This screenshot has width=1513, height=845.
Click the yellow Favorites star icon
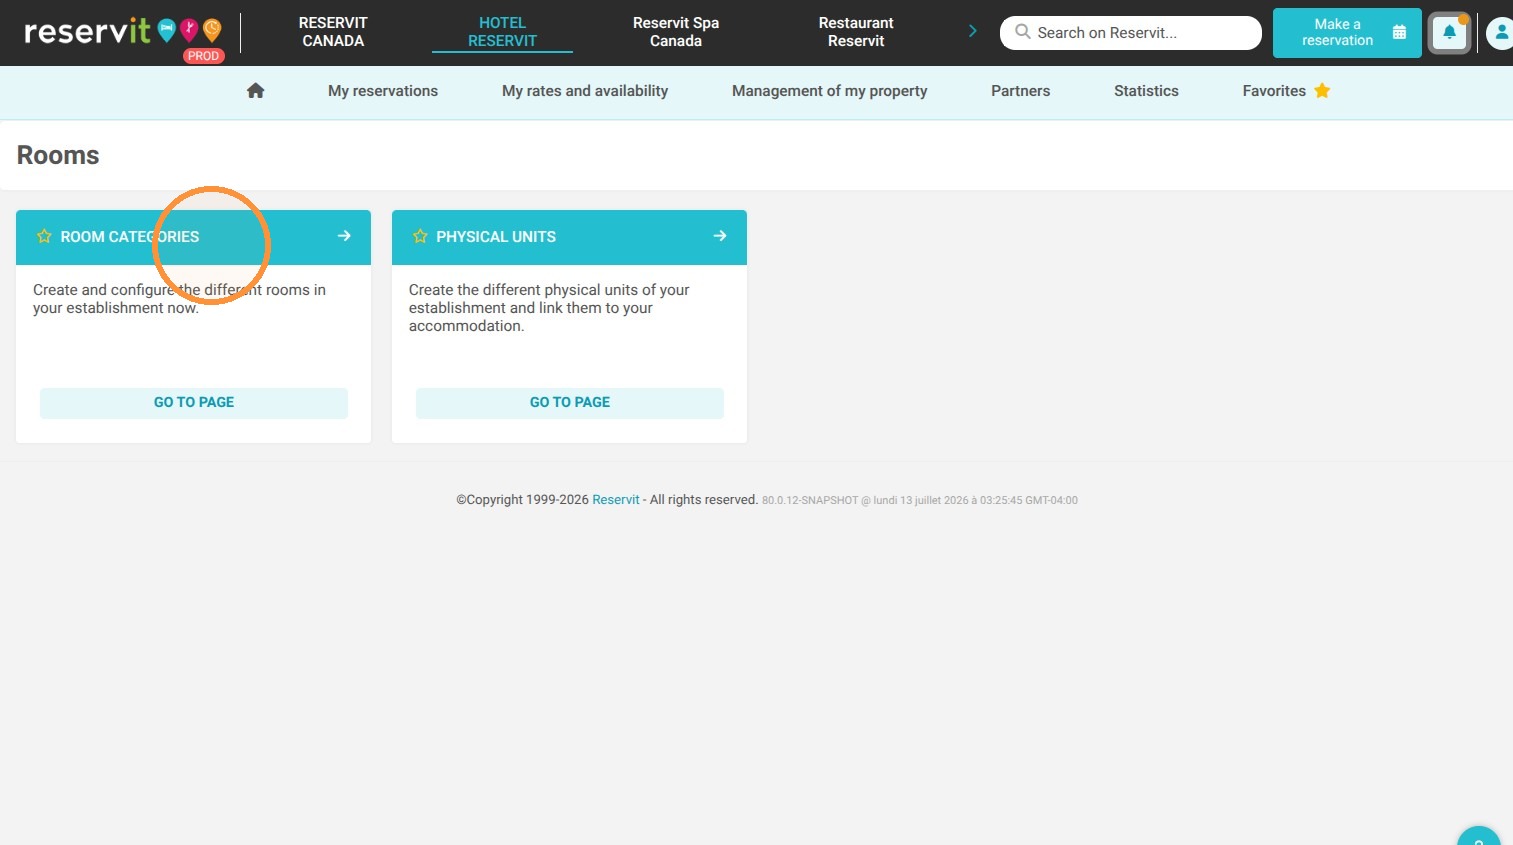(1322, 91)
